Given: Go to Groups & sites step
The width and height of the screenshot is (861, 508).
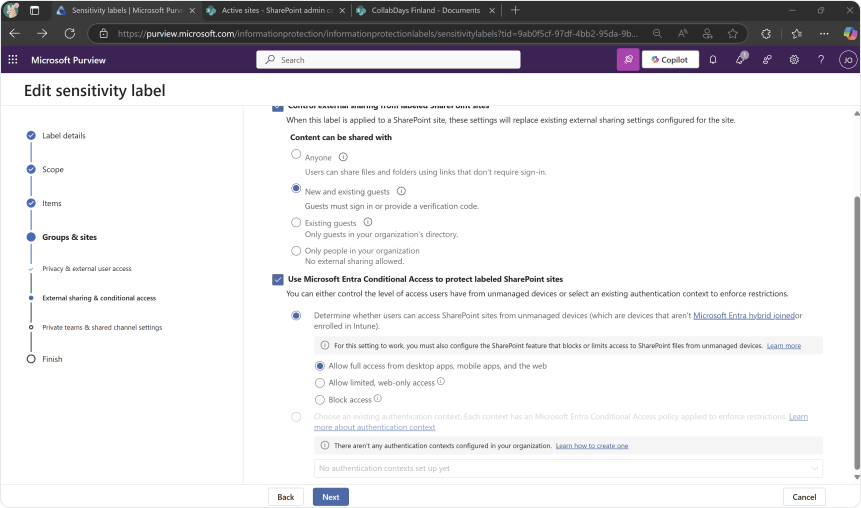Looking at the screenshot, I should coord(69,237).
